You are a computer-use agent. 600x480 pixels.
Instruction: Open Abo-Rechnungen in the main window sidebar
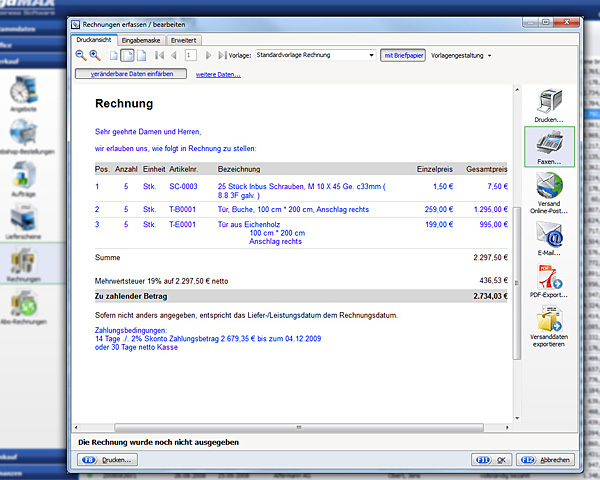coord(24,307)
